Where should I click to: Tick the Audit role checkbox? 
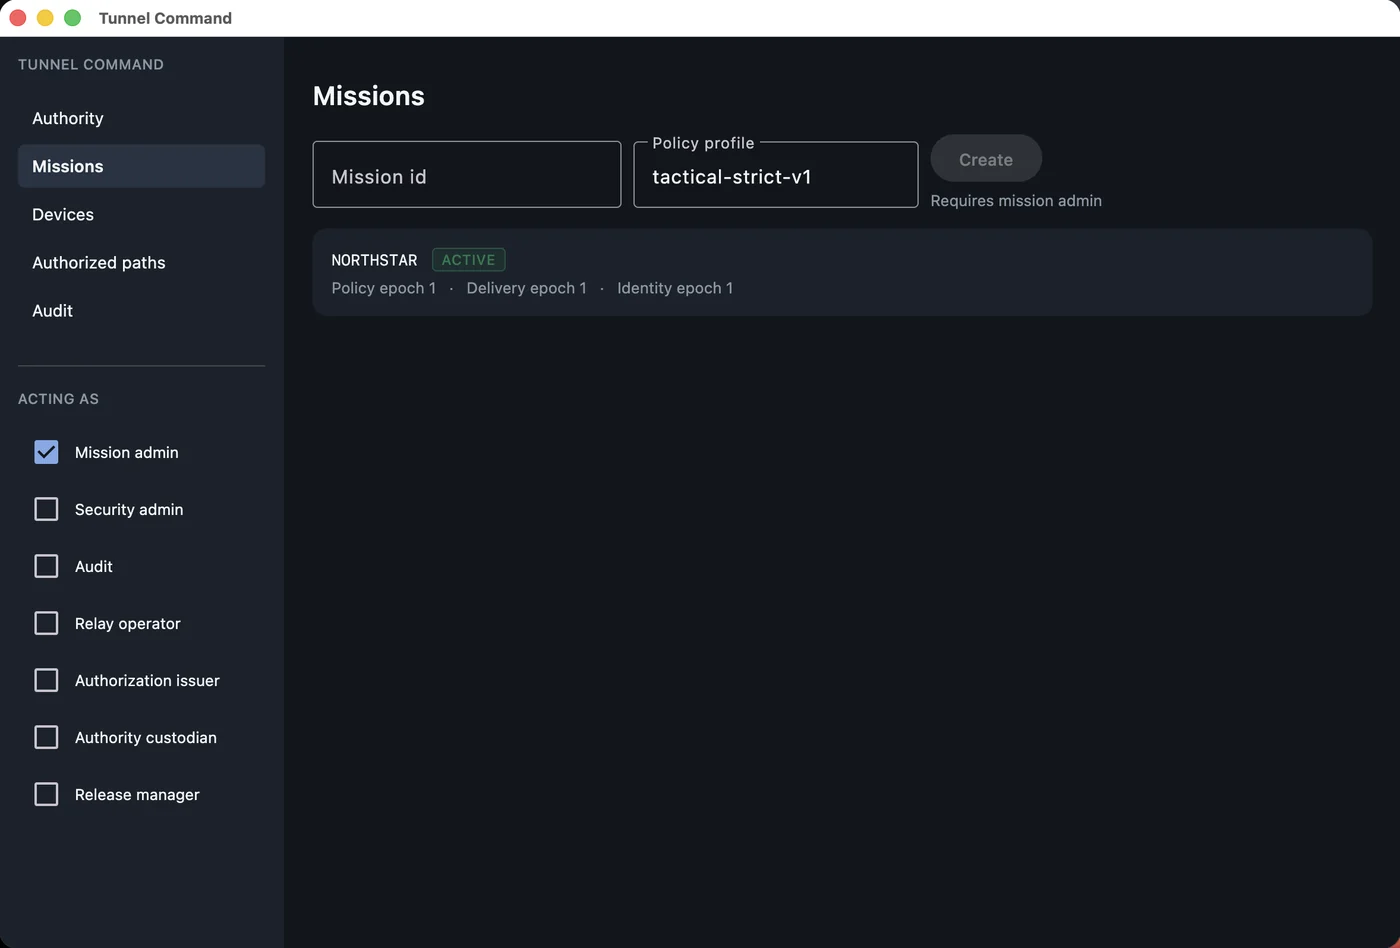46,566
